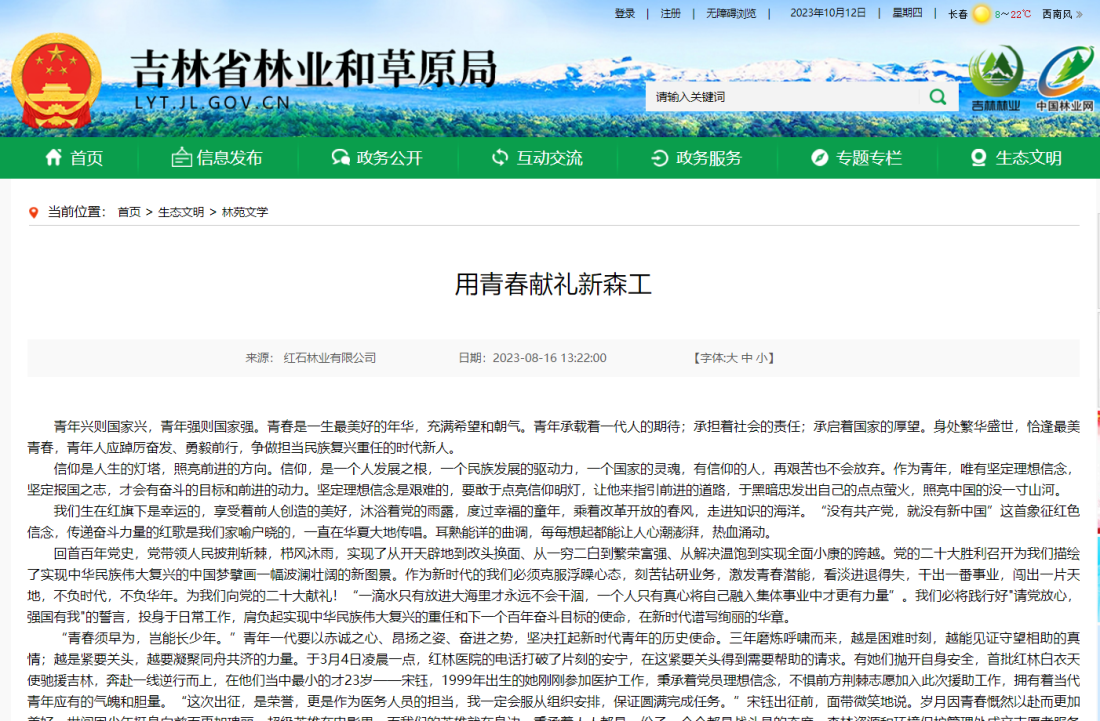Open the 生态文明 menu item
The height and width of the screenshot is (721, 1100).
click(x=1026, y=157)
